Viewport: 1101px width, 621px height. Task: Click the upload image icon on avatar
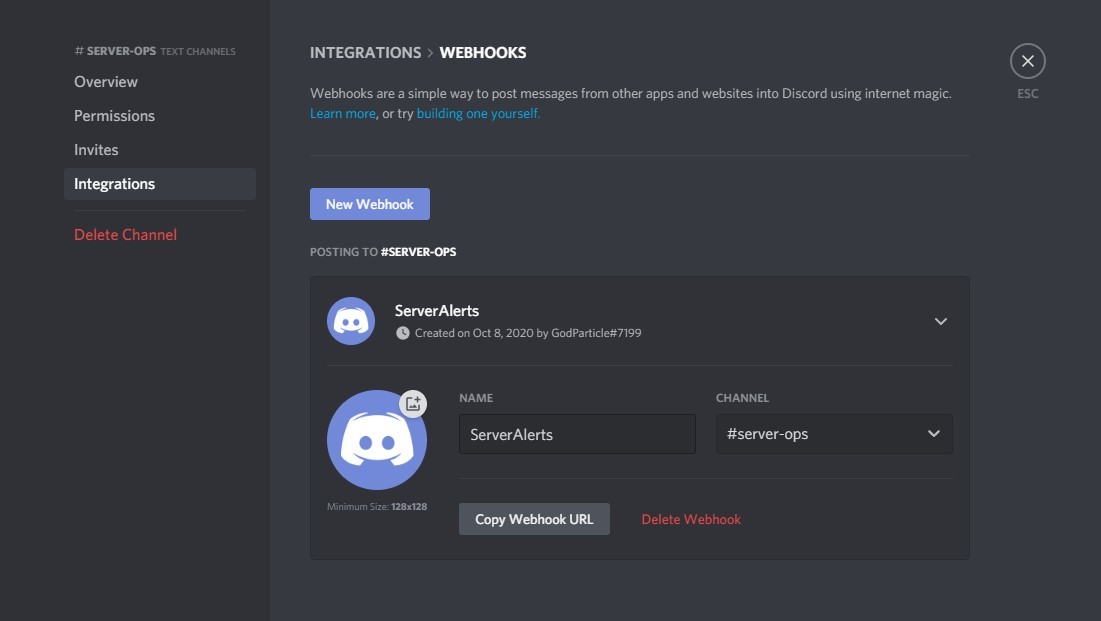point(413,403)
